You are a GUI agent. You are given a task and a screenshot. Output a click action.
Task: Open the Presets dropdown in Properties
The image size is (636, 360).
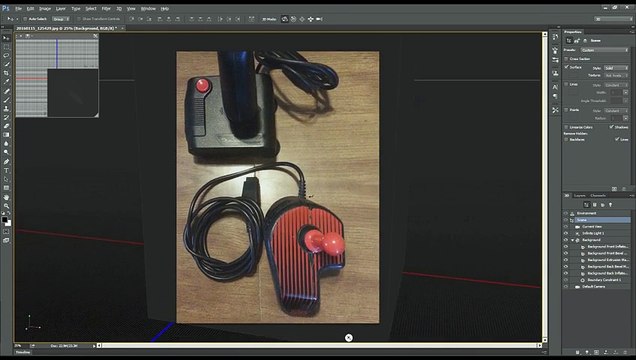(604, 50)
